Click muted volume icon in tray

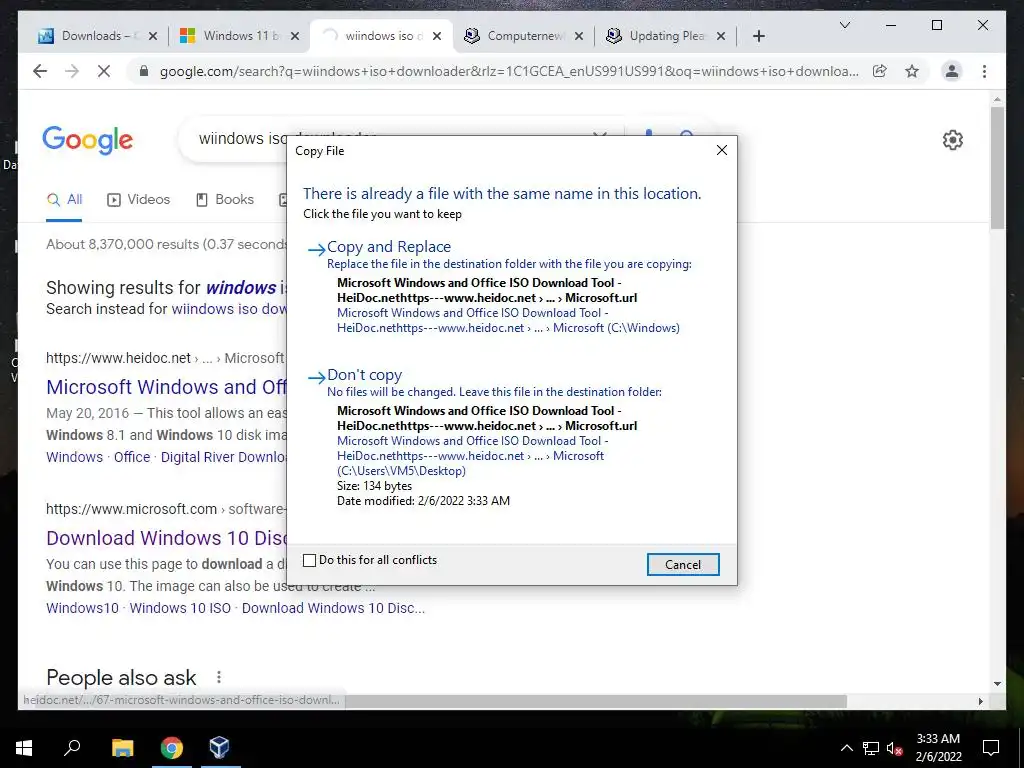tap(894, 748)
